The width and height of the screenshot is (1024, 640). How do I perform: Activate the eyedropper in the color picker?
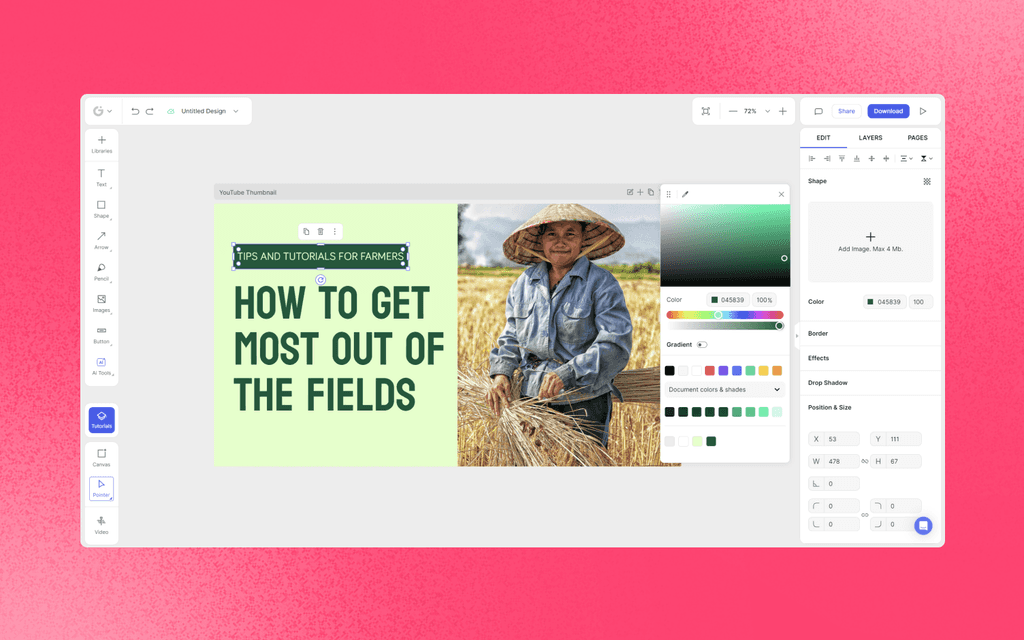(x=686, y=193)
